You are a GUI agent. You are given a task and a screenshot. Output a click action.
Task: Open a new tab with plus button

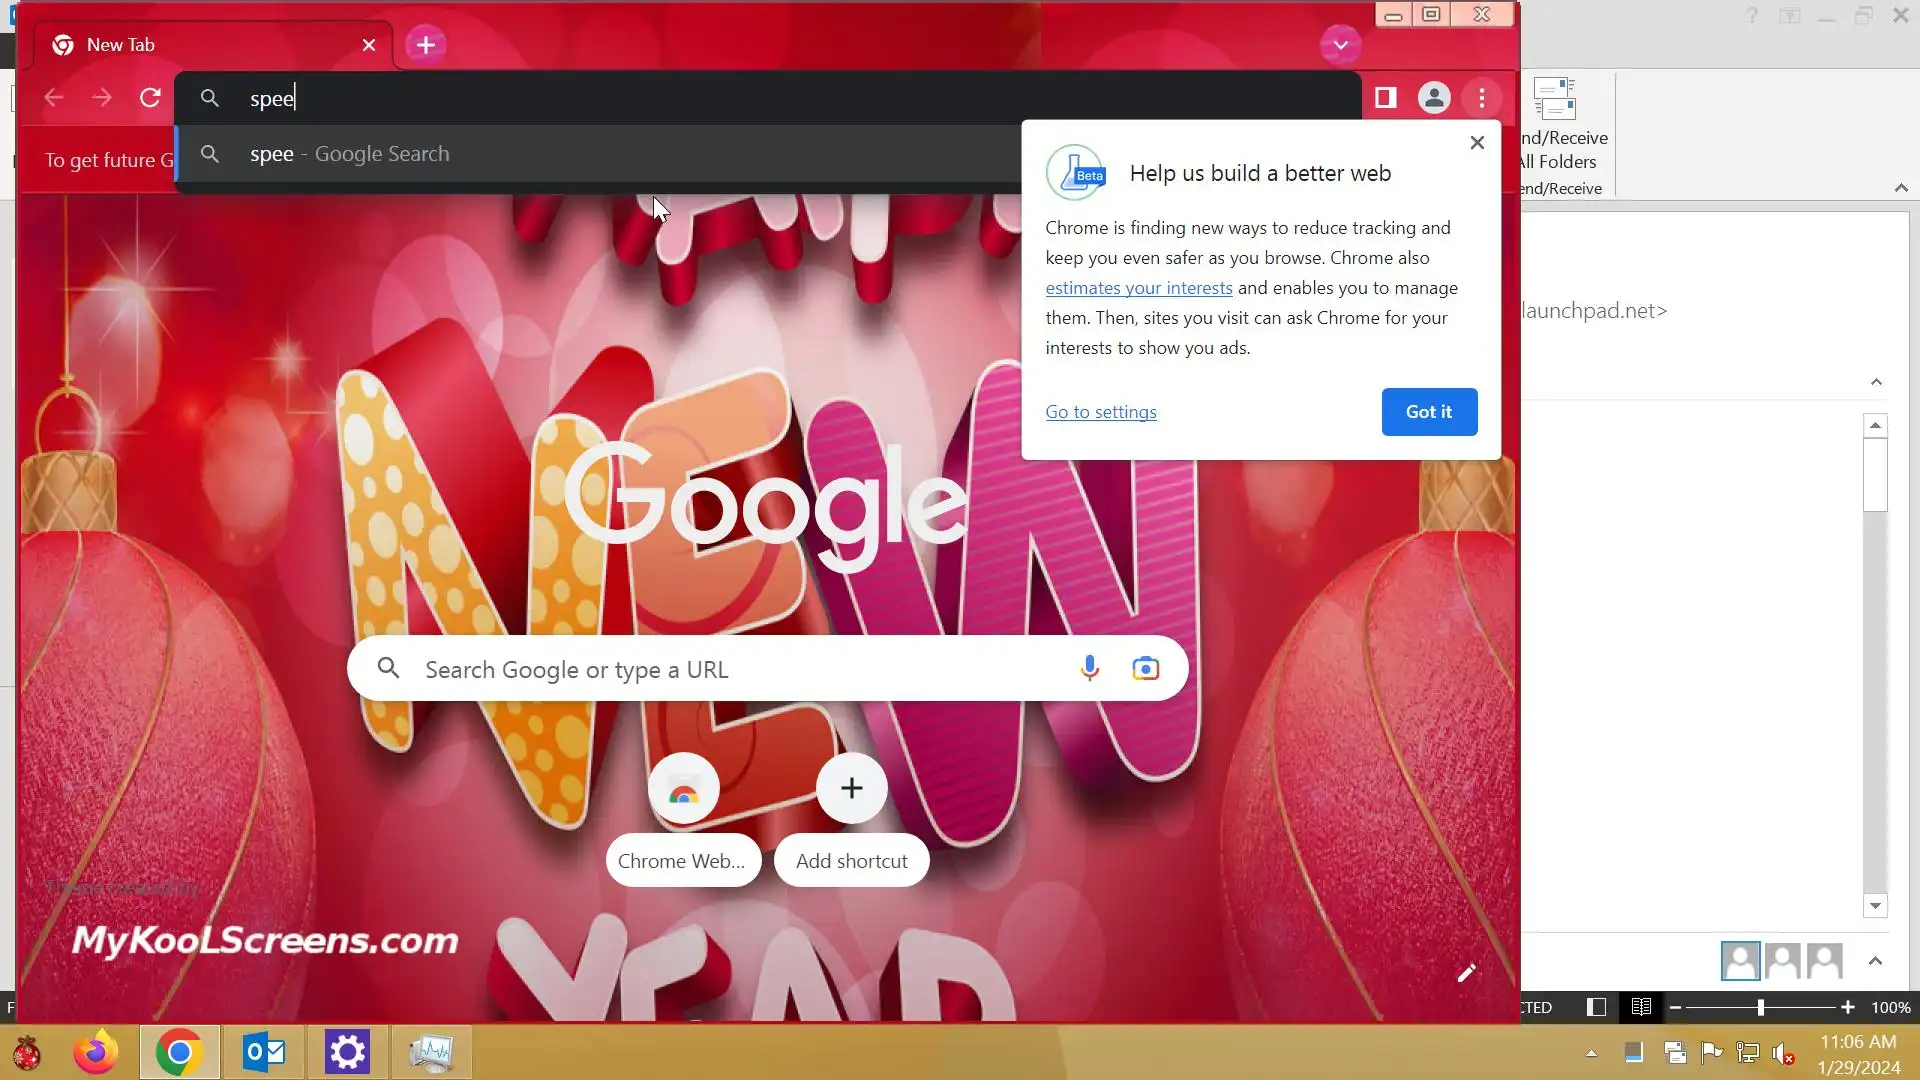pyautogui.click(x=425, y=45)
